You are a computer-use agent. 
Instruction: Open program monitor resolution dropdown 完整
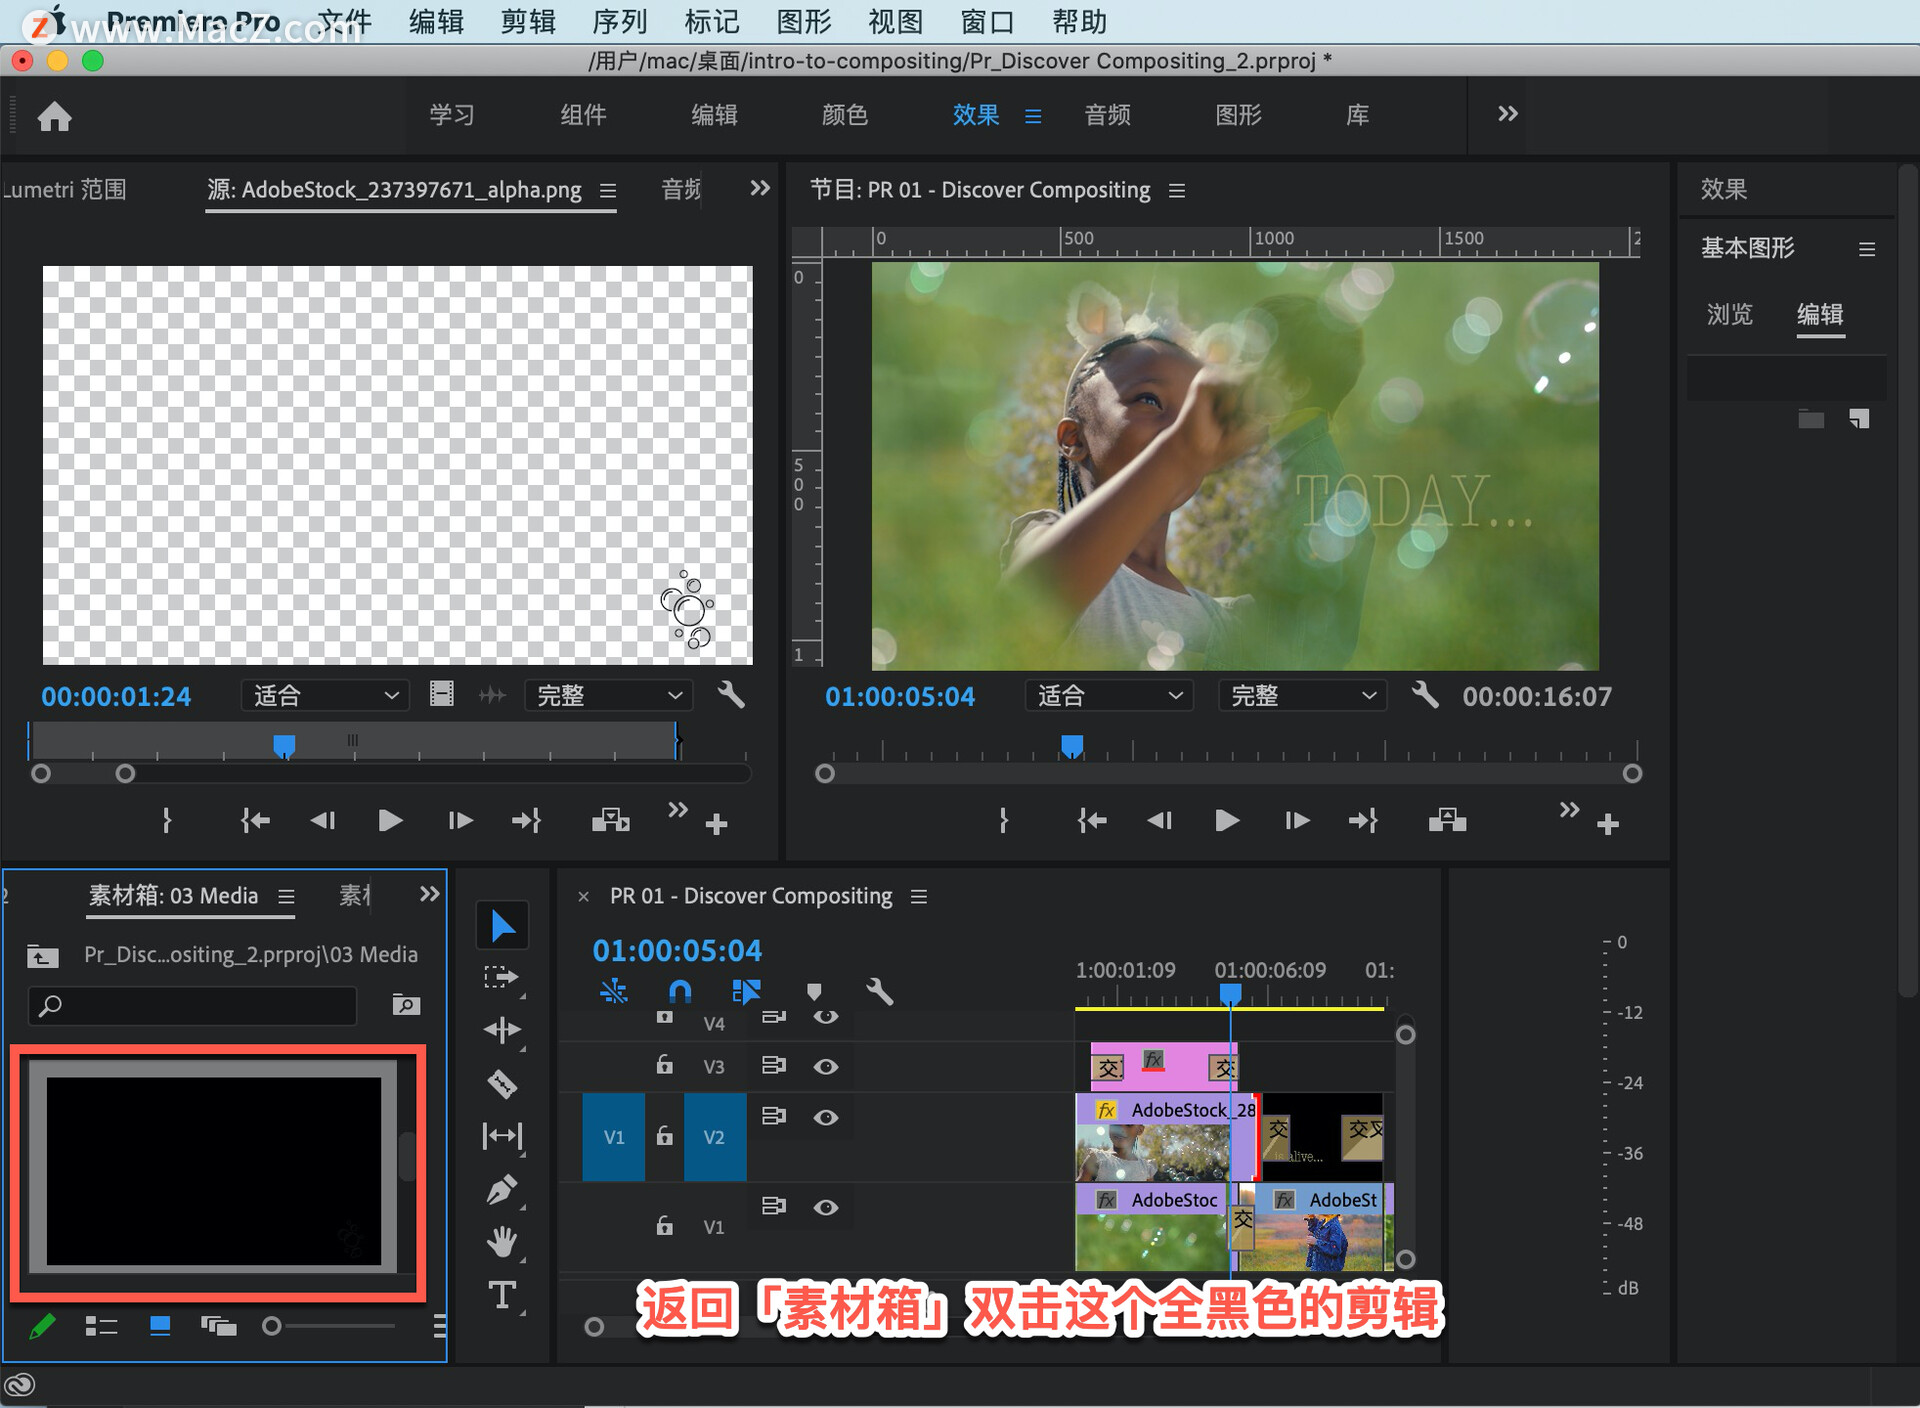coord(1302,695)
